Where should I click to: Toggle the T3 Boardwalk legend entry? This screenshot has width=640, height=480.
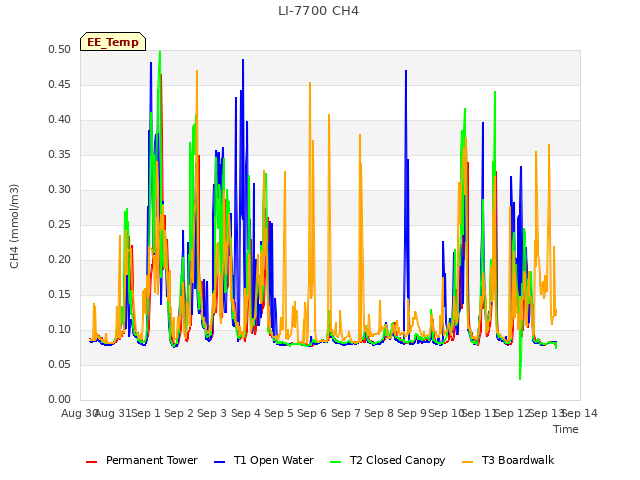click(x=508, y=460)
